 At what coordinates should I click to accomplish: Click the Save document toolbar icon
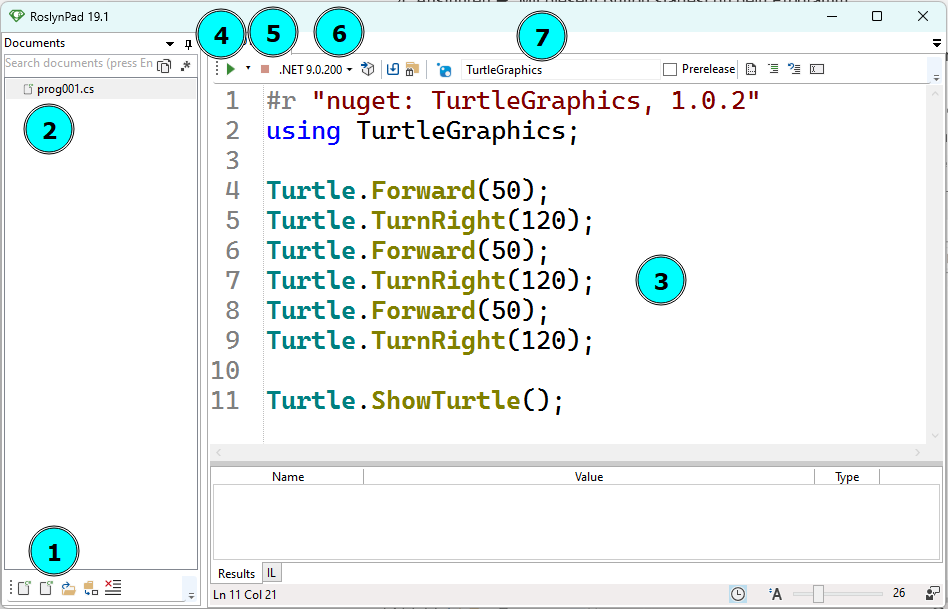[393, 69]
